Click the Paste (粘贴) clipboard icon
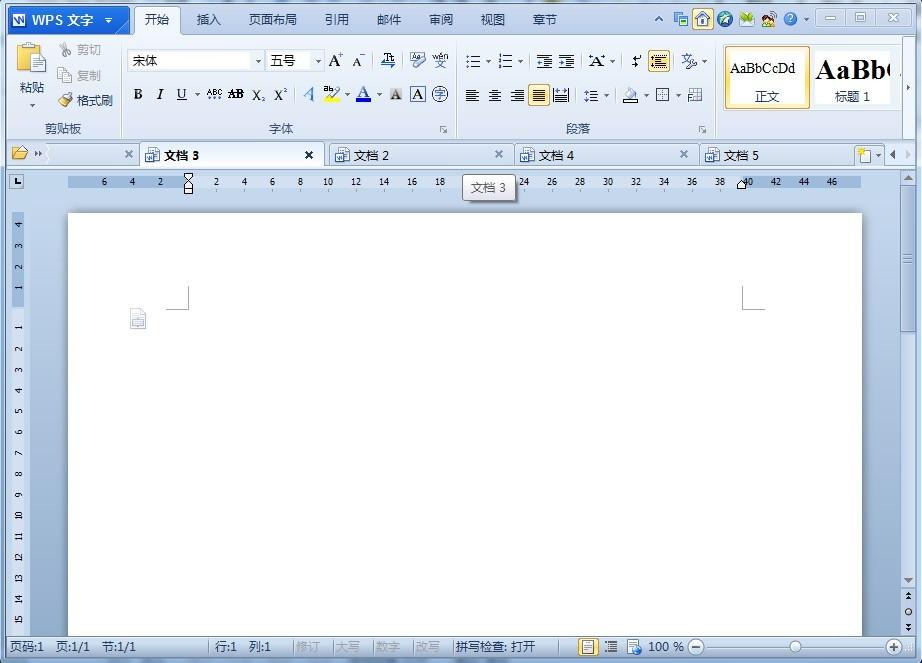This screenshot has height=663, width=922. [31, 60]
